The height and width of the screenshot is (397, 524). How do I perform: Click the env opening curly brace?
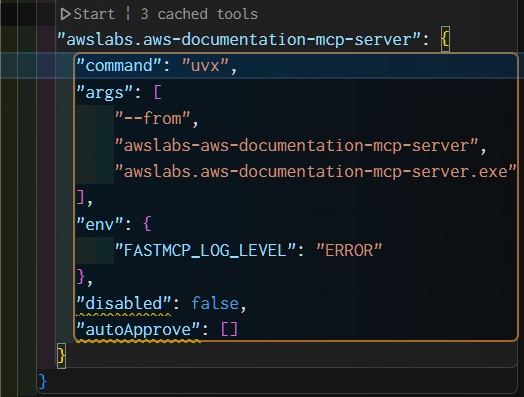148,224
